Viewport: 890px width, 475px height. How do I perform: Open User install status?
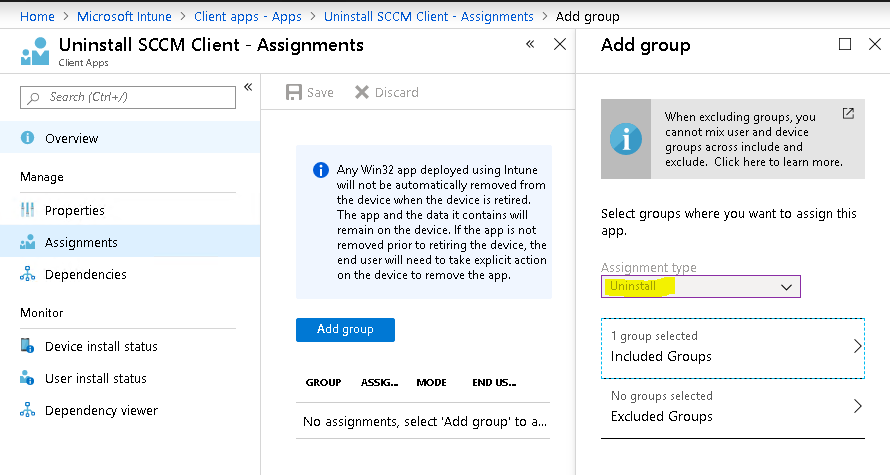(x=130, y=378)
